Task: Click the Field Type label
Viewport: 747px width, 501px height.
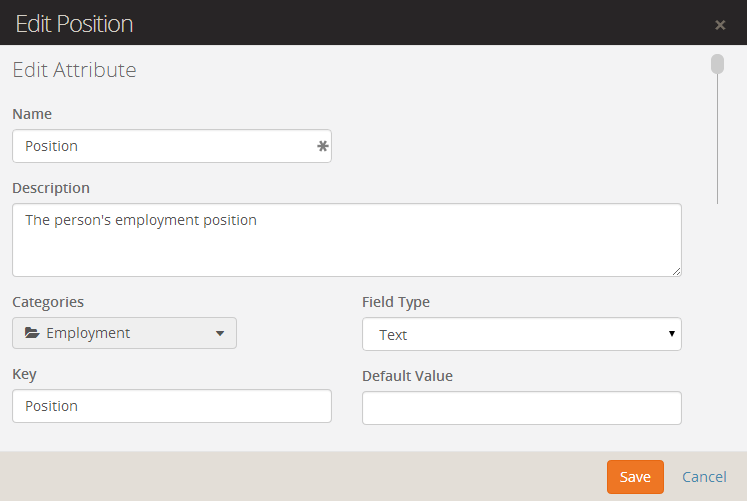Action: pyautogui.click(x=396, y=302)
